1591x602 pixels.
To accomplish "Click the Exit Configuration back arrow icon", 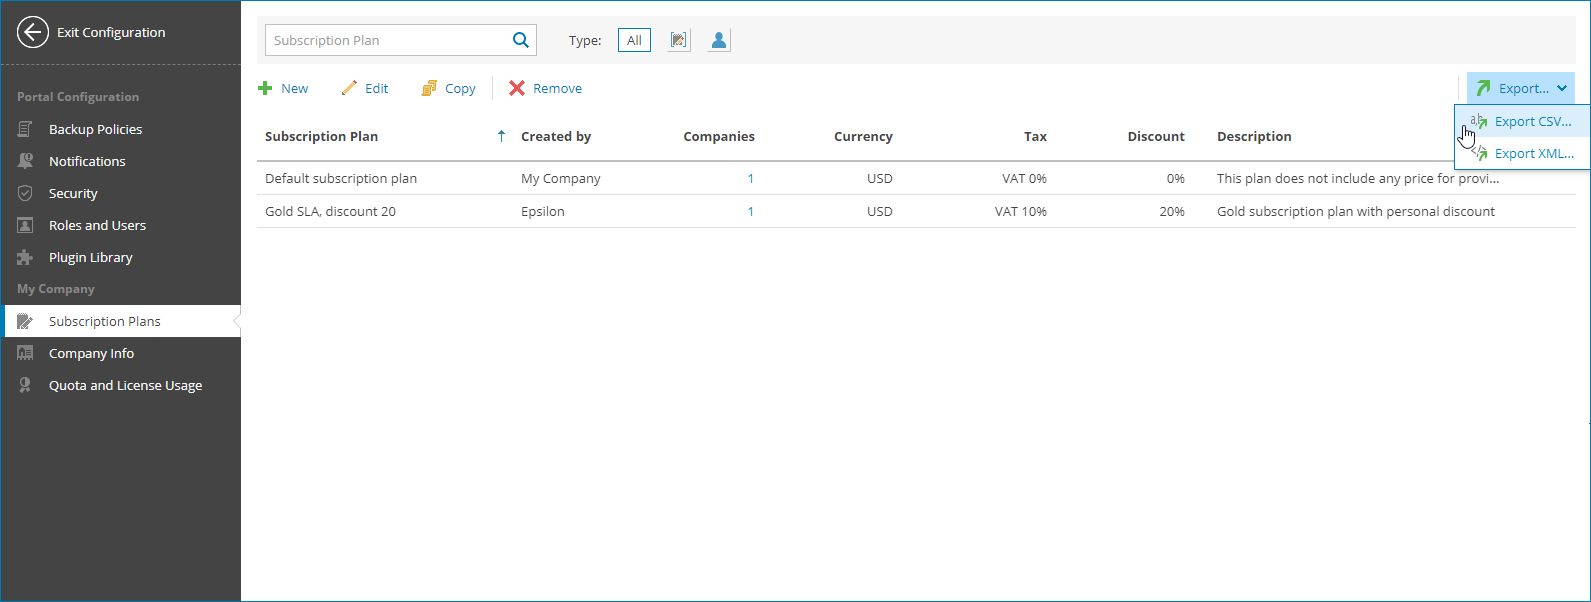I will tap(33, 32).
